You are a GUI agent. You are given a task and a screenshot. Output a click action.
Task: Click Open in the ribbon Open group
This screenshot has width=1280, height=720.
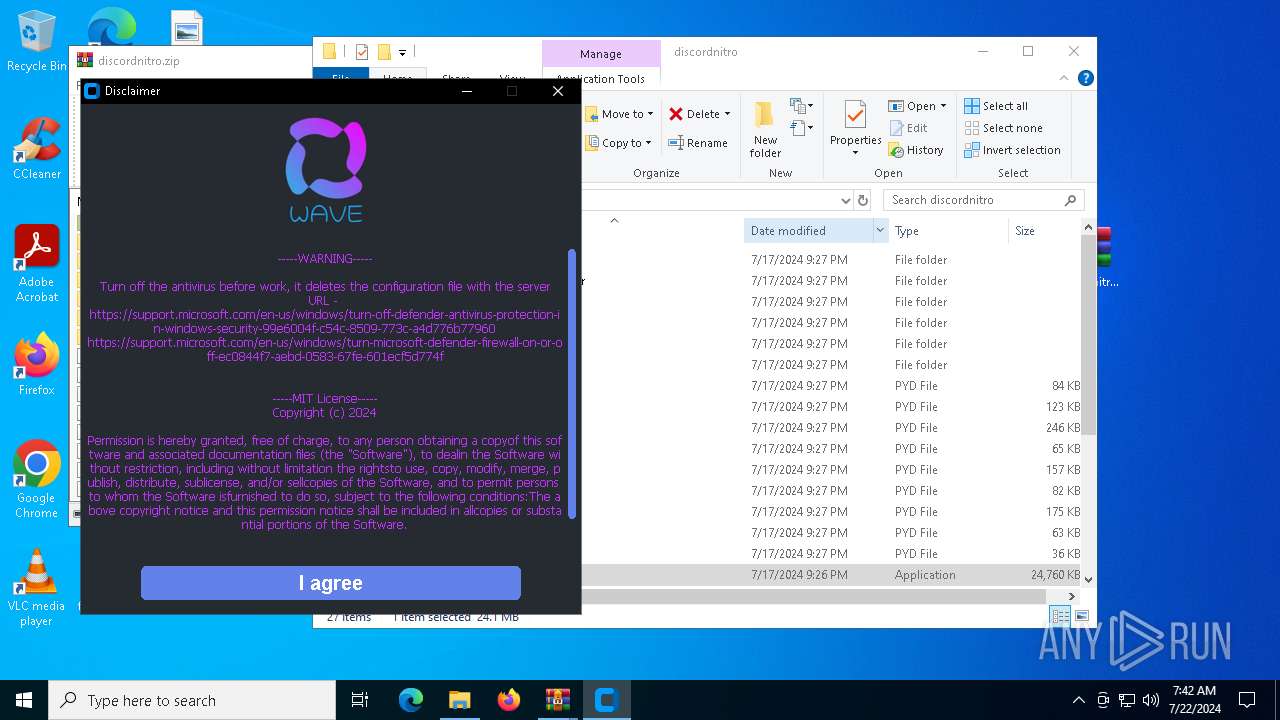913,106
